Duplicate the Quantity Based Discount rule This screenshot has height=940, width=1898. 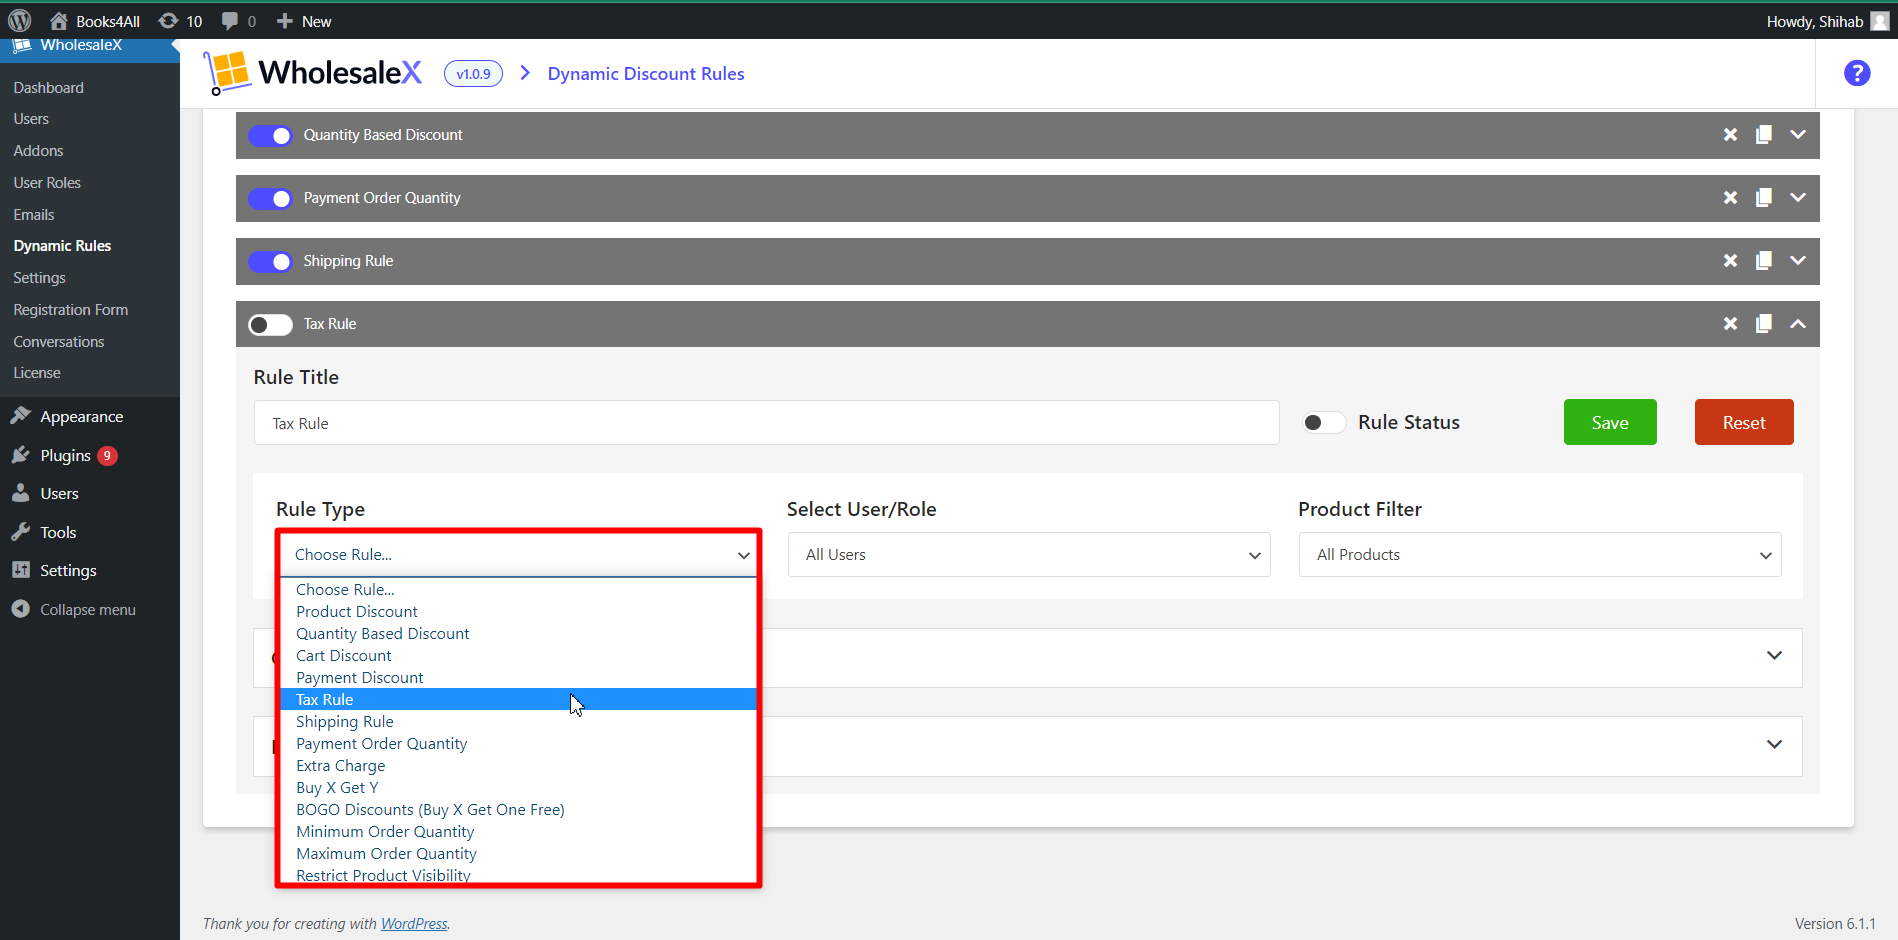point(1764,135)
